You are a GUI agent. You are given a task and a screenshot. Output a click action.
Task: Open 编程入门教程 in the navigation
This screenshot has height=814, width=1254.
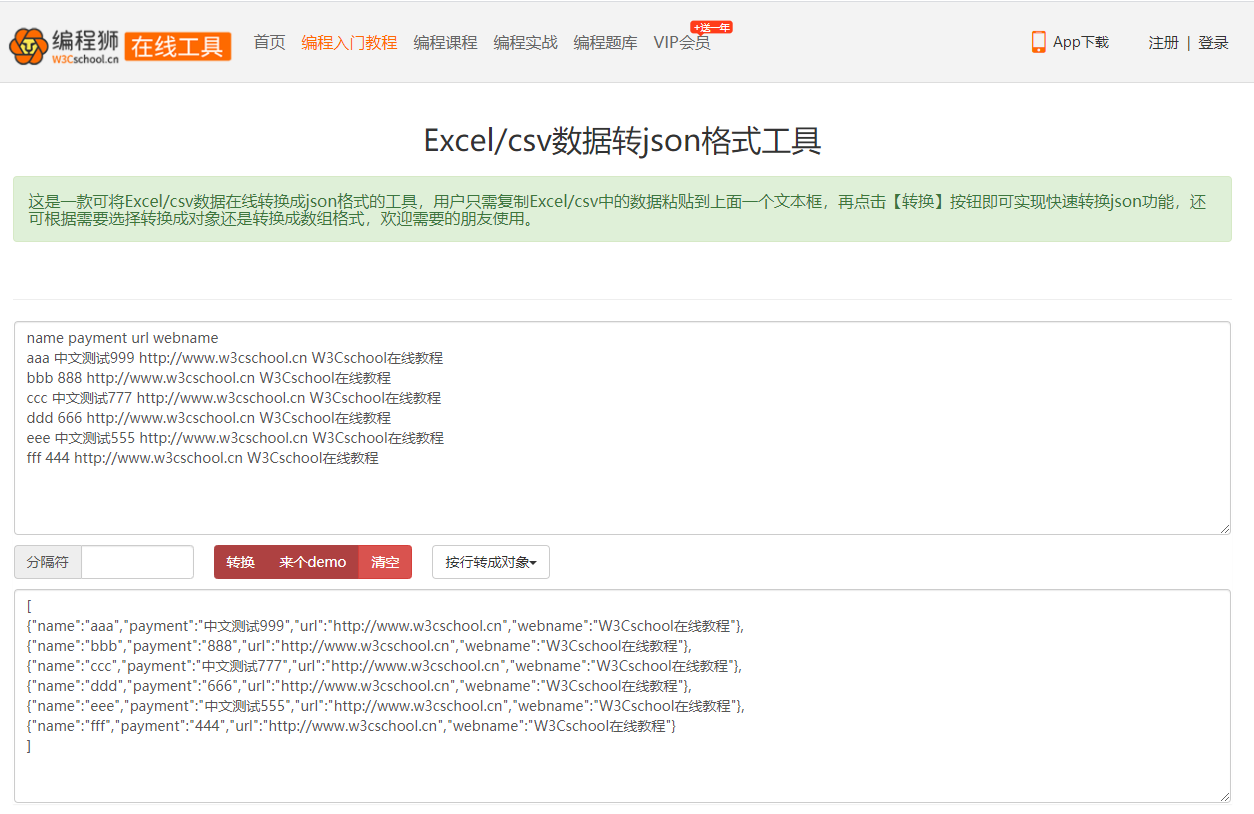(349, 42)
